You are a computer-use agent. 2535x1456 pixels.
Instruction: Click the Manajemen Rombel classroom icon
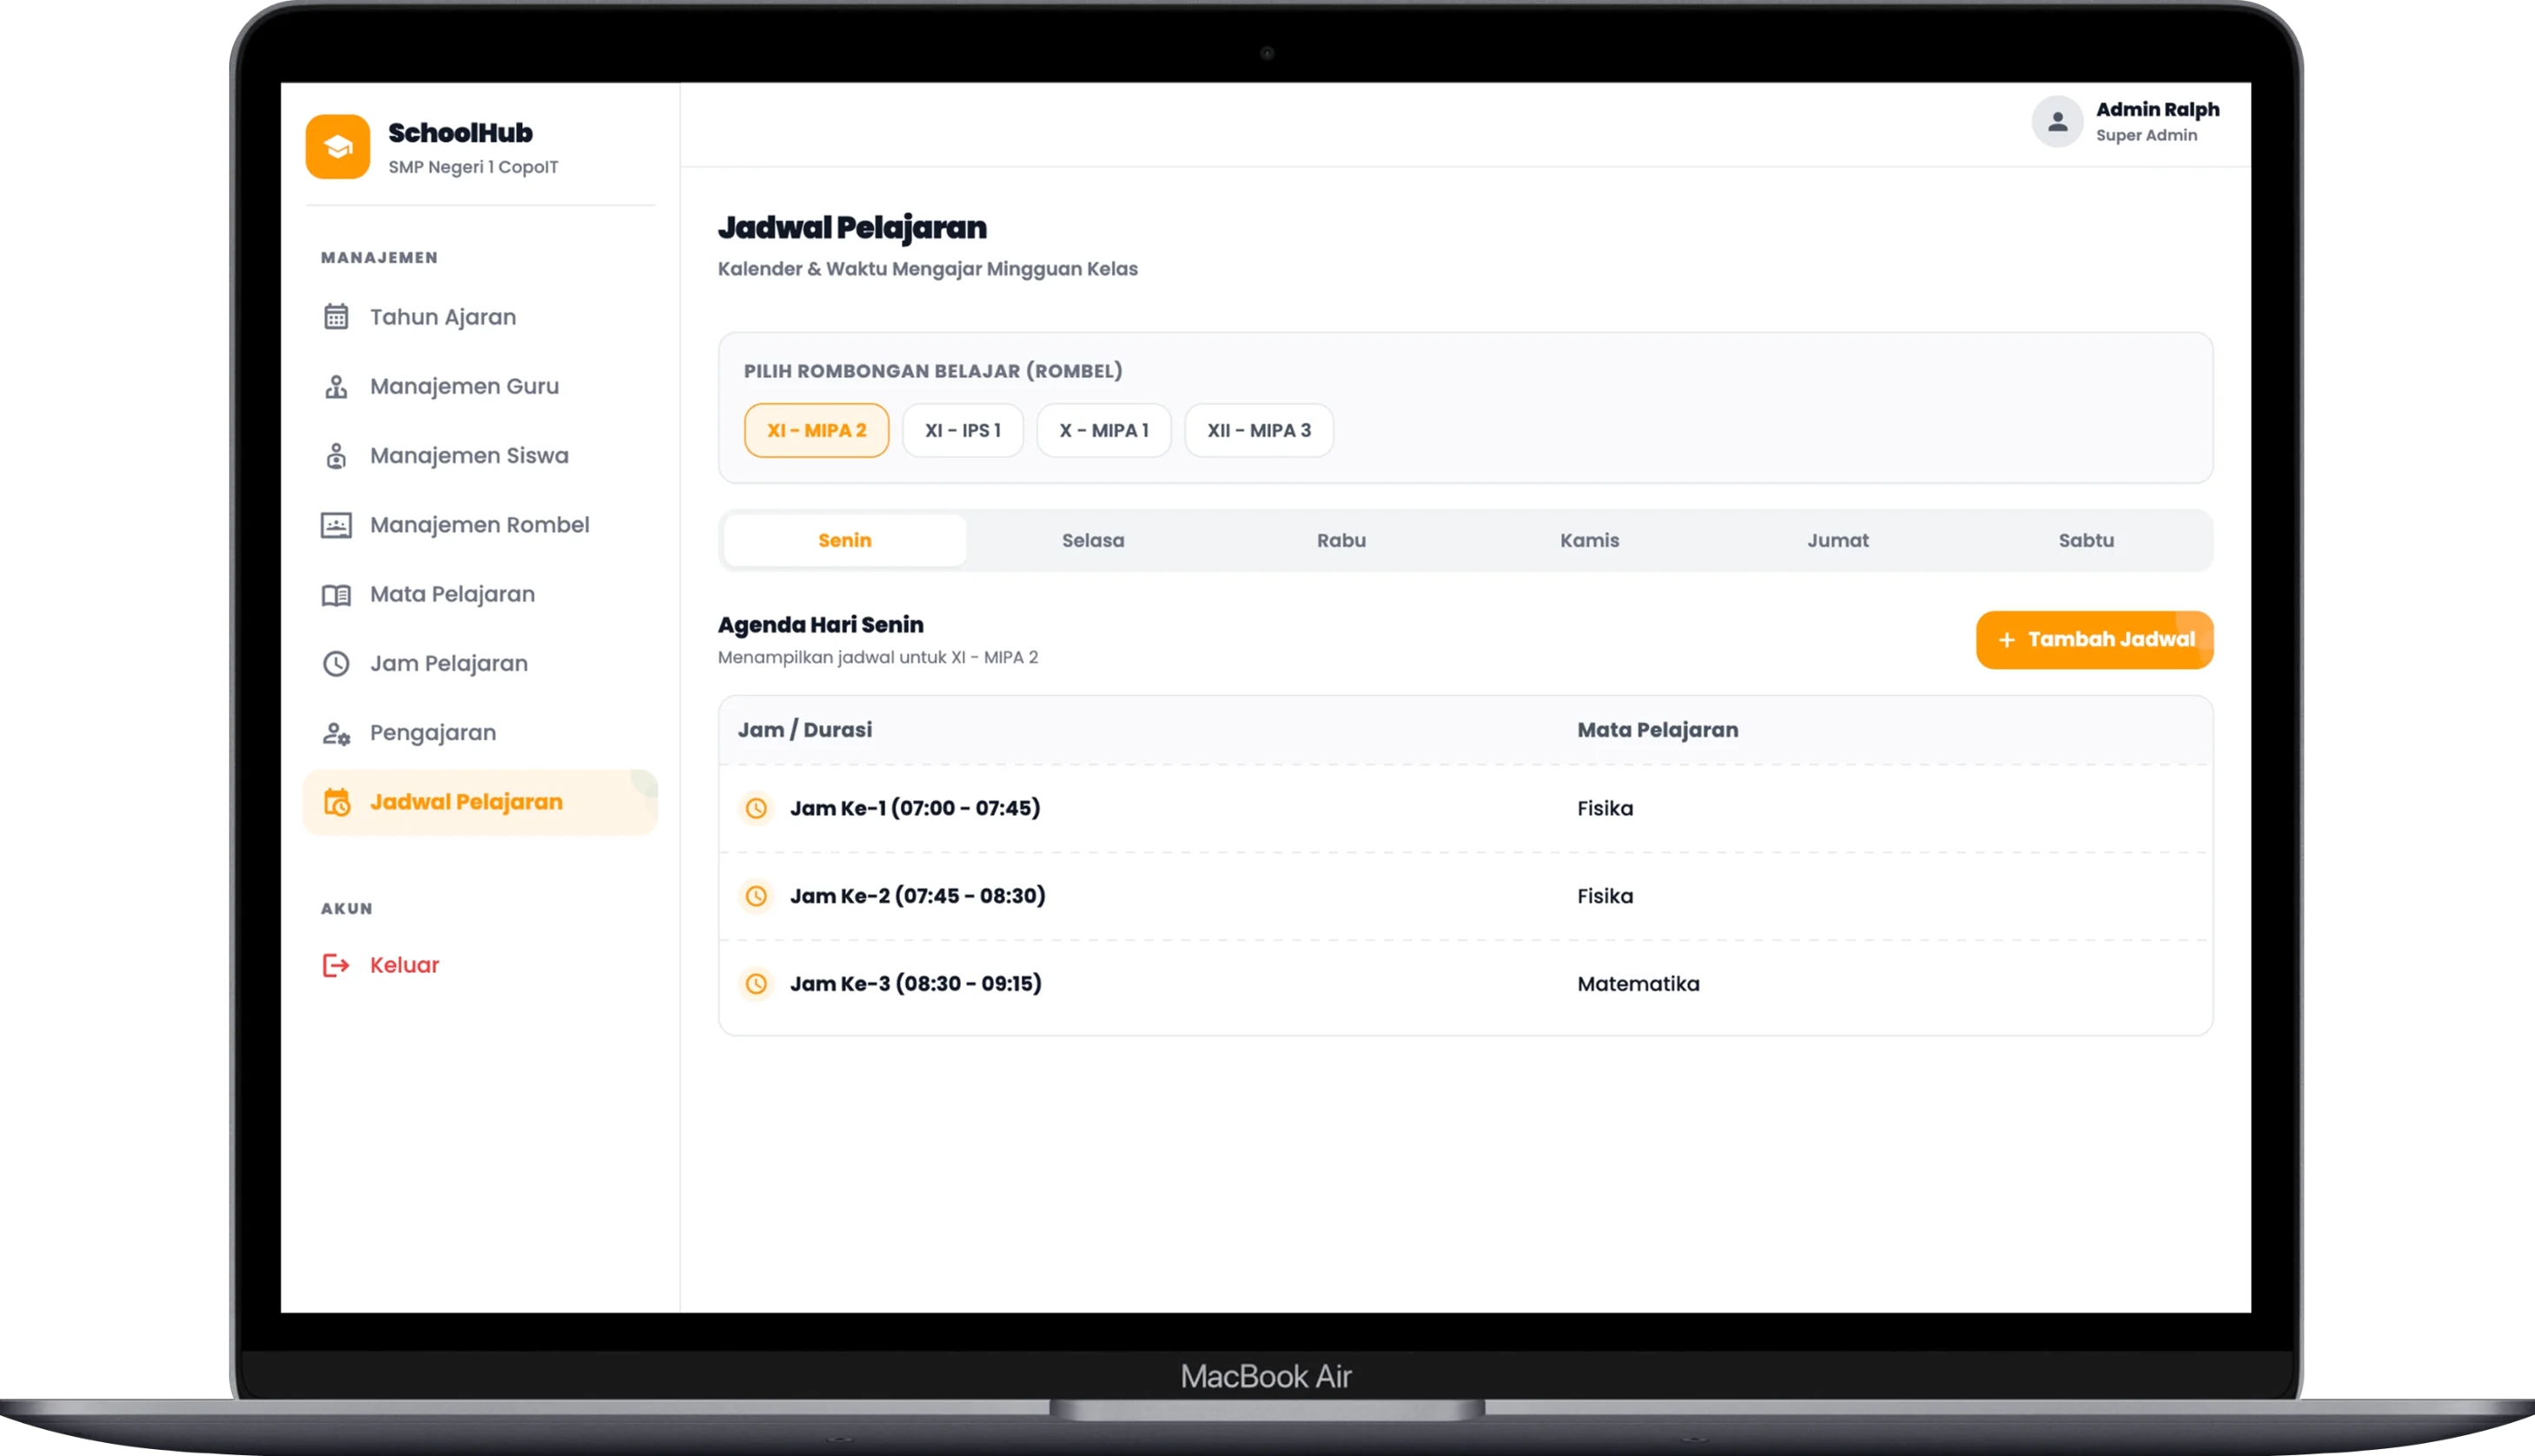[x=336, y=525]
